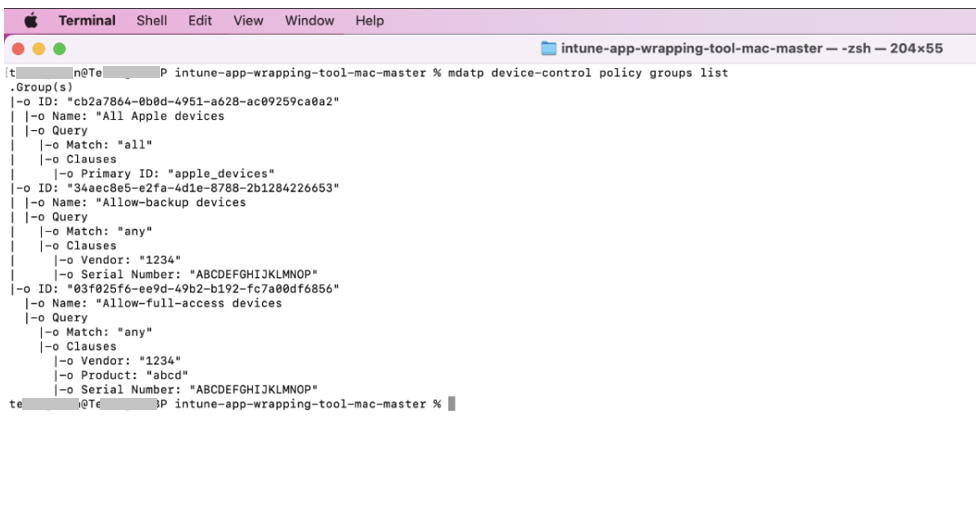Open the Edit menu
Screen dimensions: 976x508
click(x=200, y=21)
